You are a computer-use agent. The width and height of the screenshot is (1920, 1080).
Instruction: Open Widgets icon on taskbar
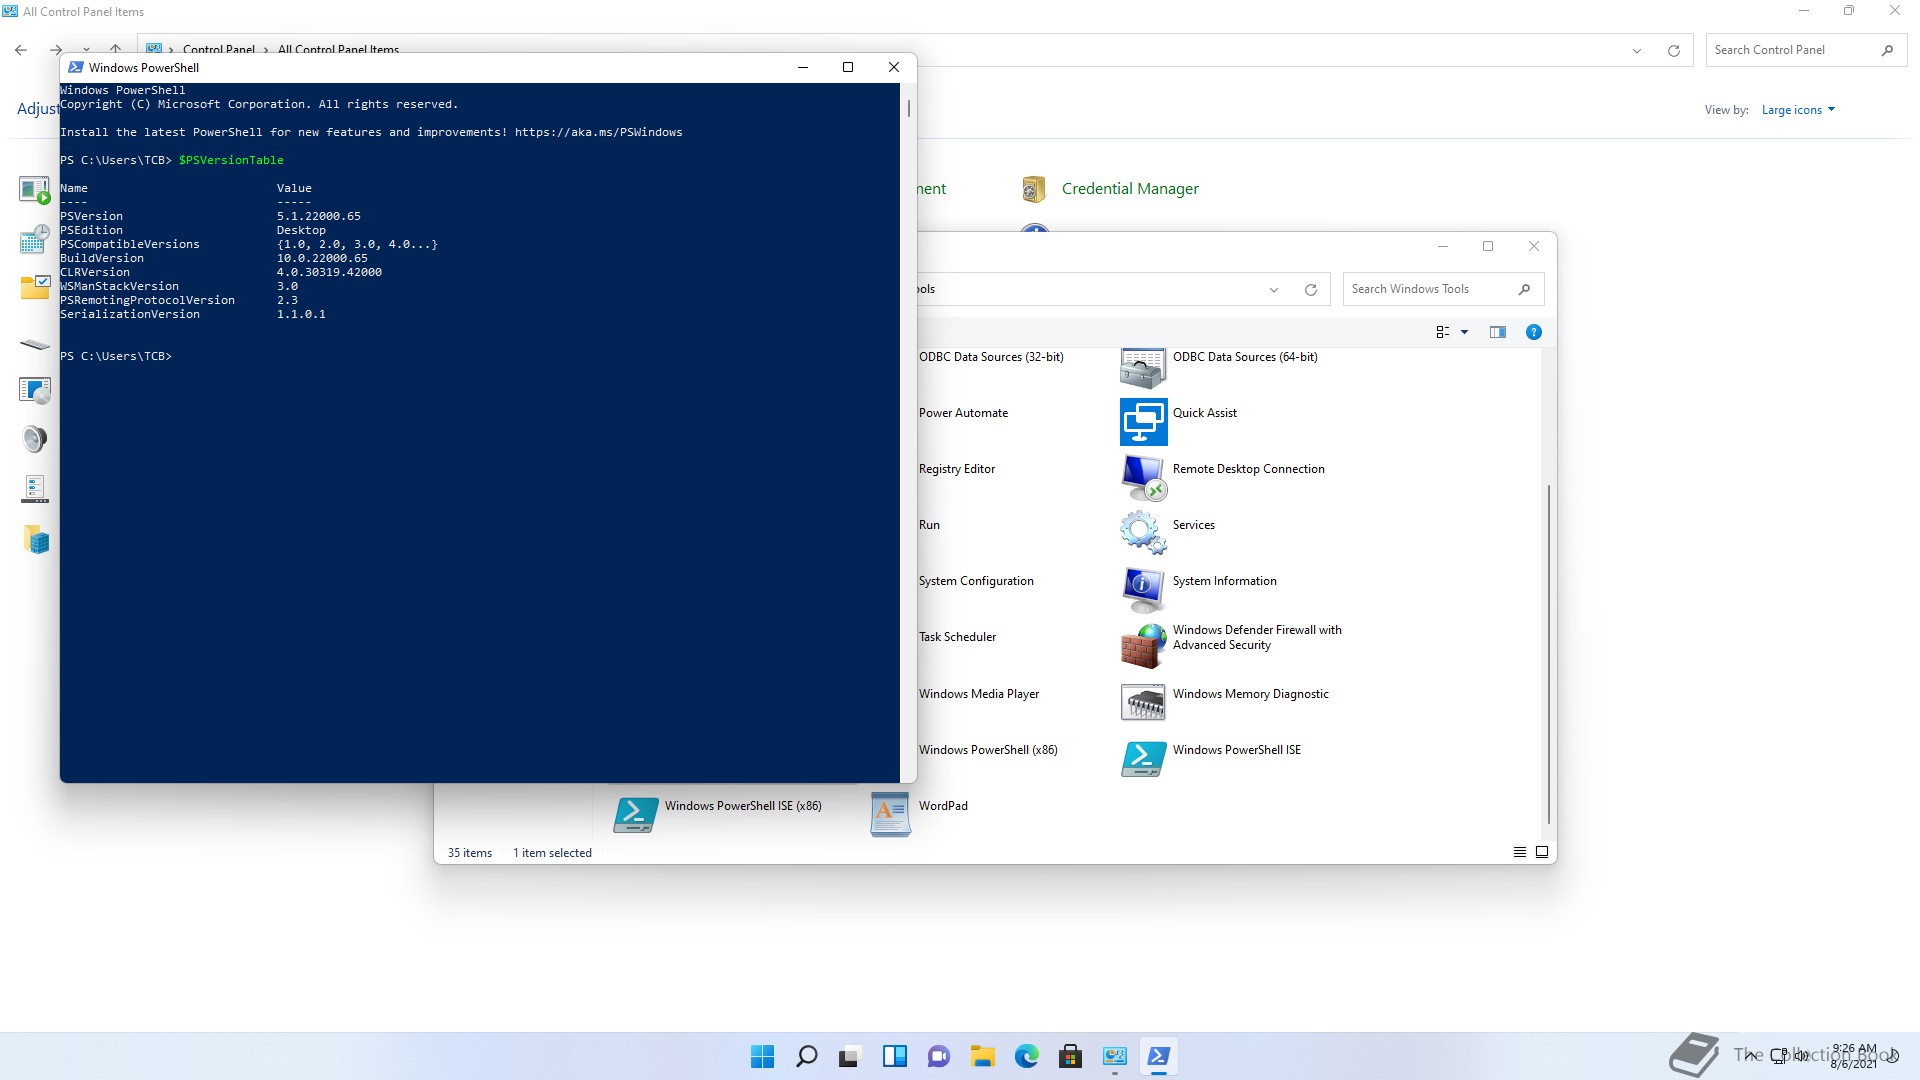(894, 1056)
